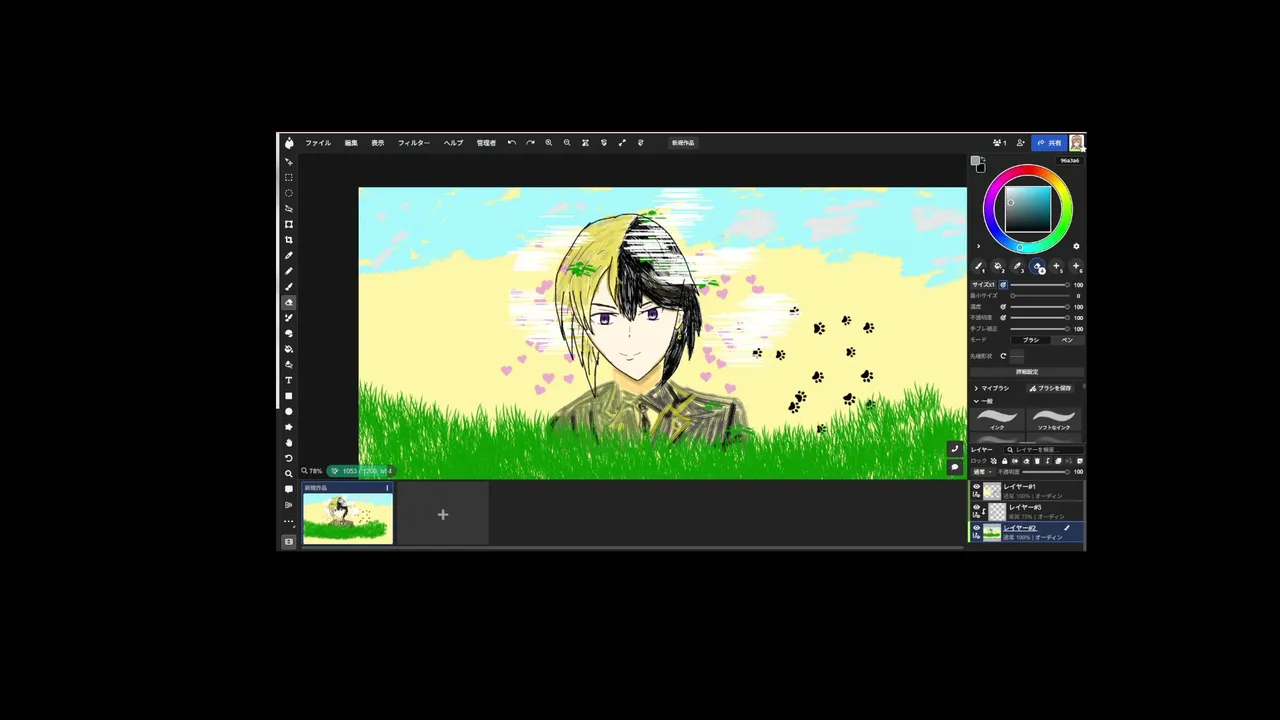This screenshot has width=1280, height=720.
Task: Open the voice call icon beside canvas
Action: [x=955, y=449]
